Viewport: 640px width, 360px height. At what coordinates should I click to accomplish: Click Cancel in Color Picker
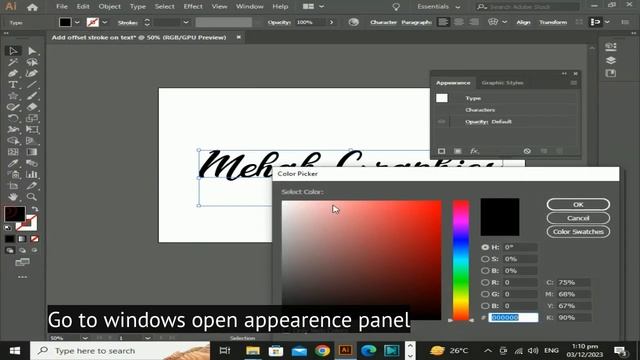tap(578, 218)
